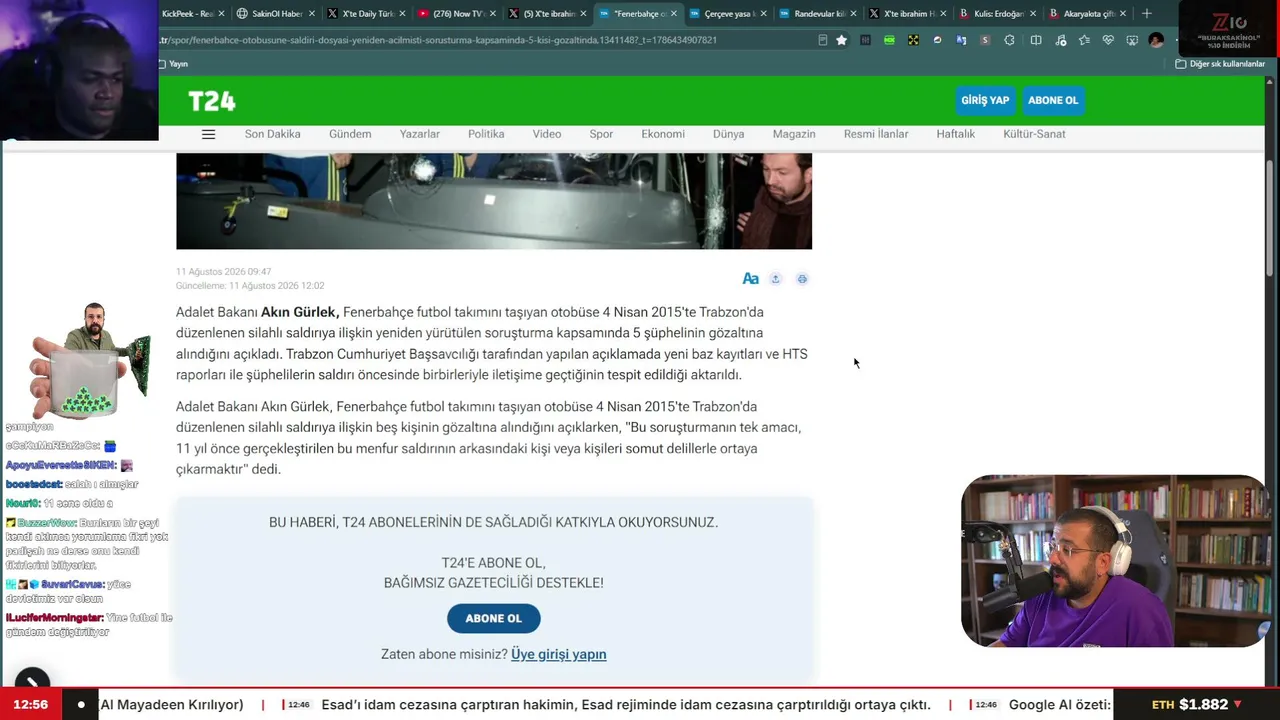Open the T24 hamburger menu

pyautogui.click(x=208, y=134)
